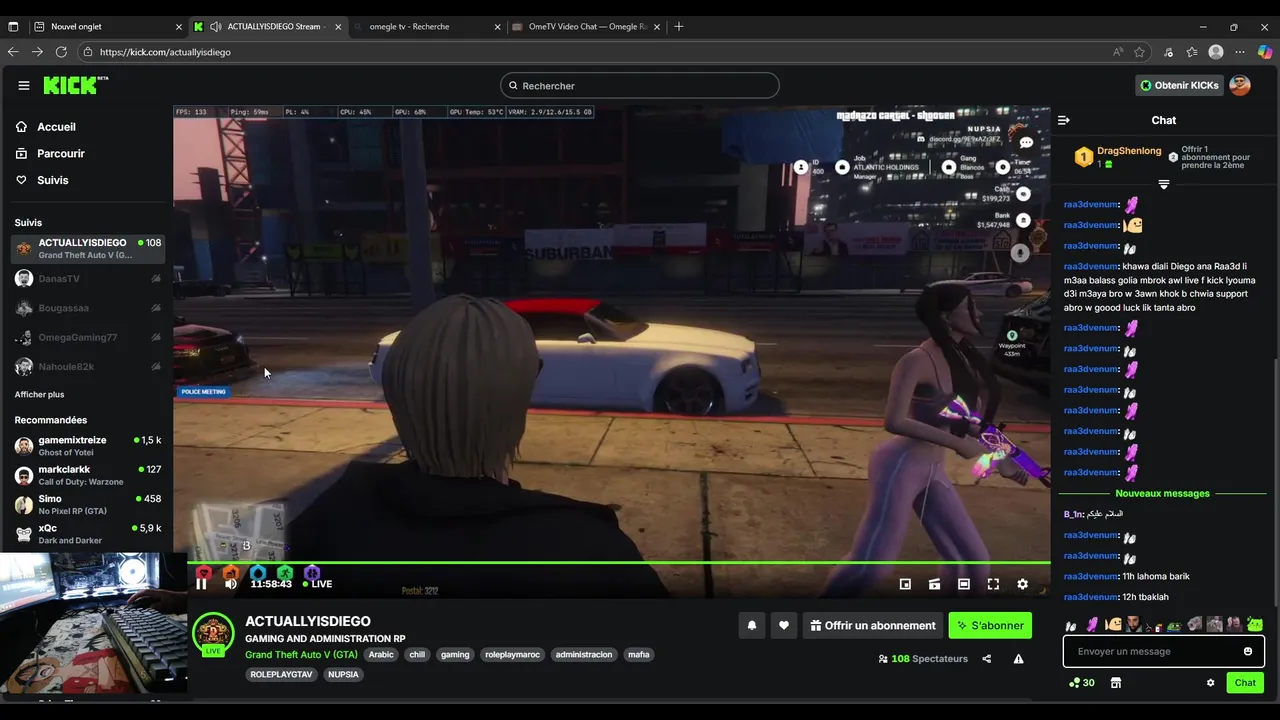Open the browser profile icon

point(1216,52)
